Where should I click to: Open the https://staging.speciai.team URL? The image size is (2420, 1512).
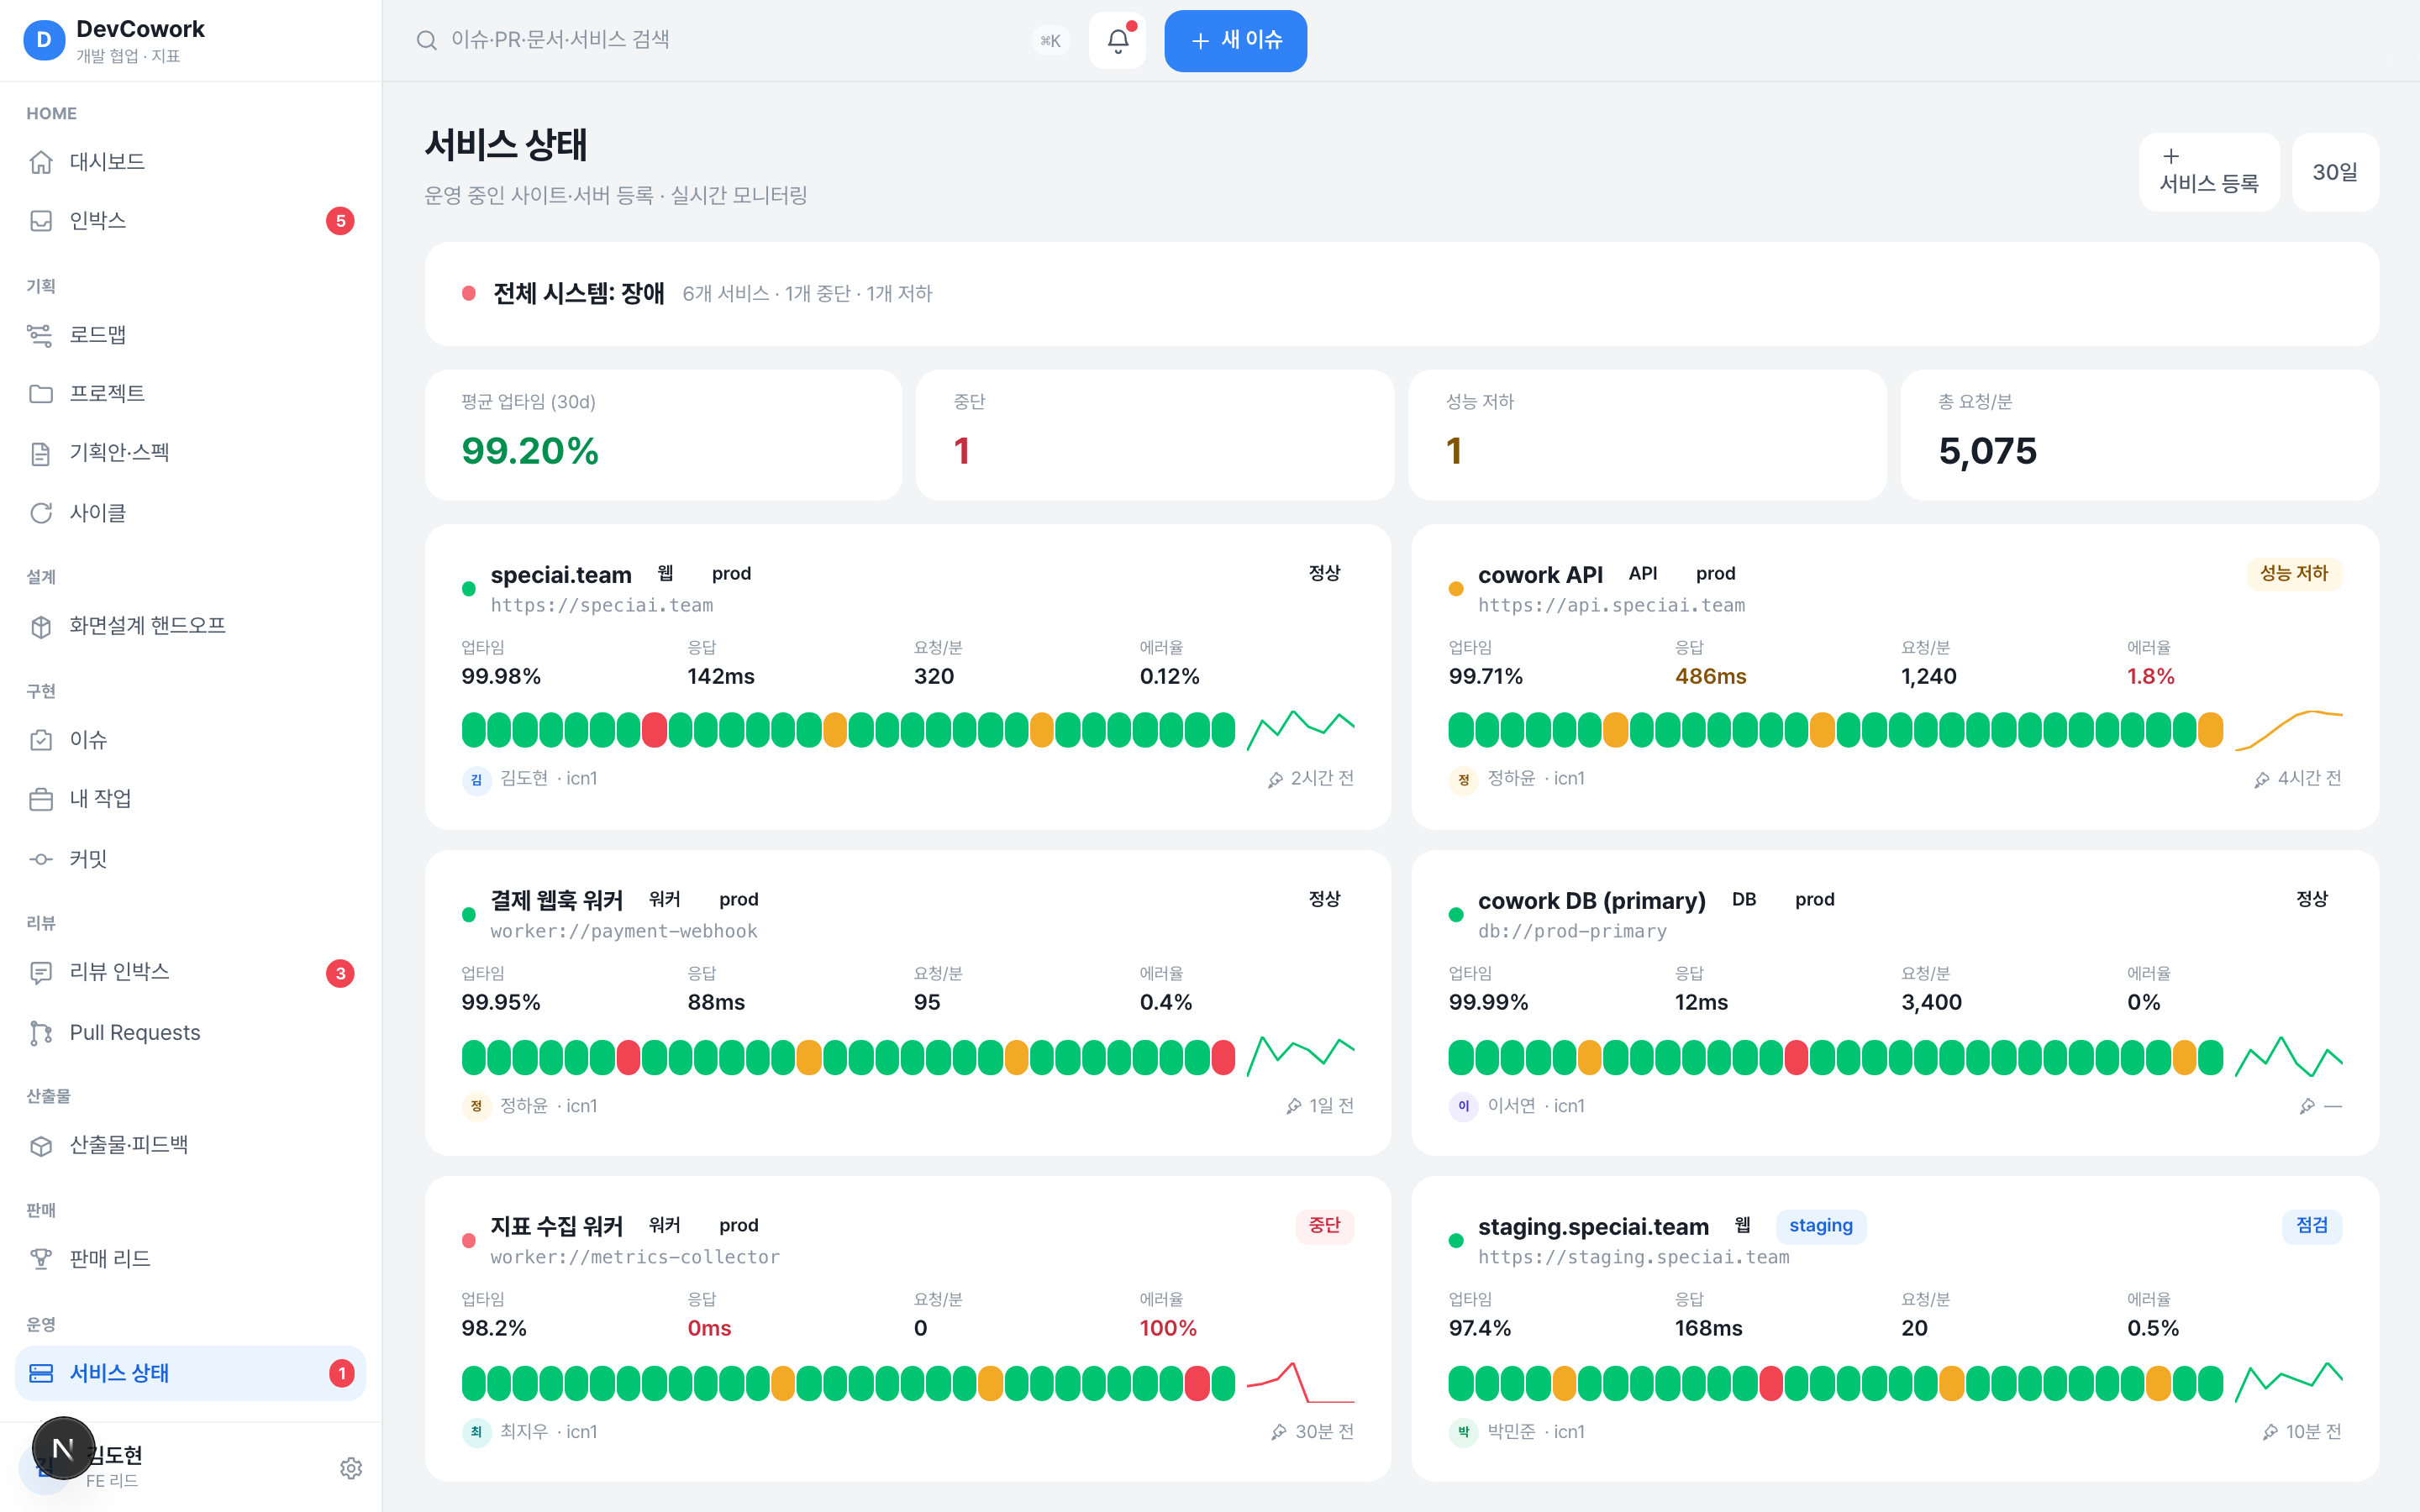[1634, 1257]
